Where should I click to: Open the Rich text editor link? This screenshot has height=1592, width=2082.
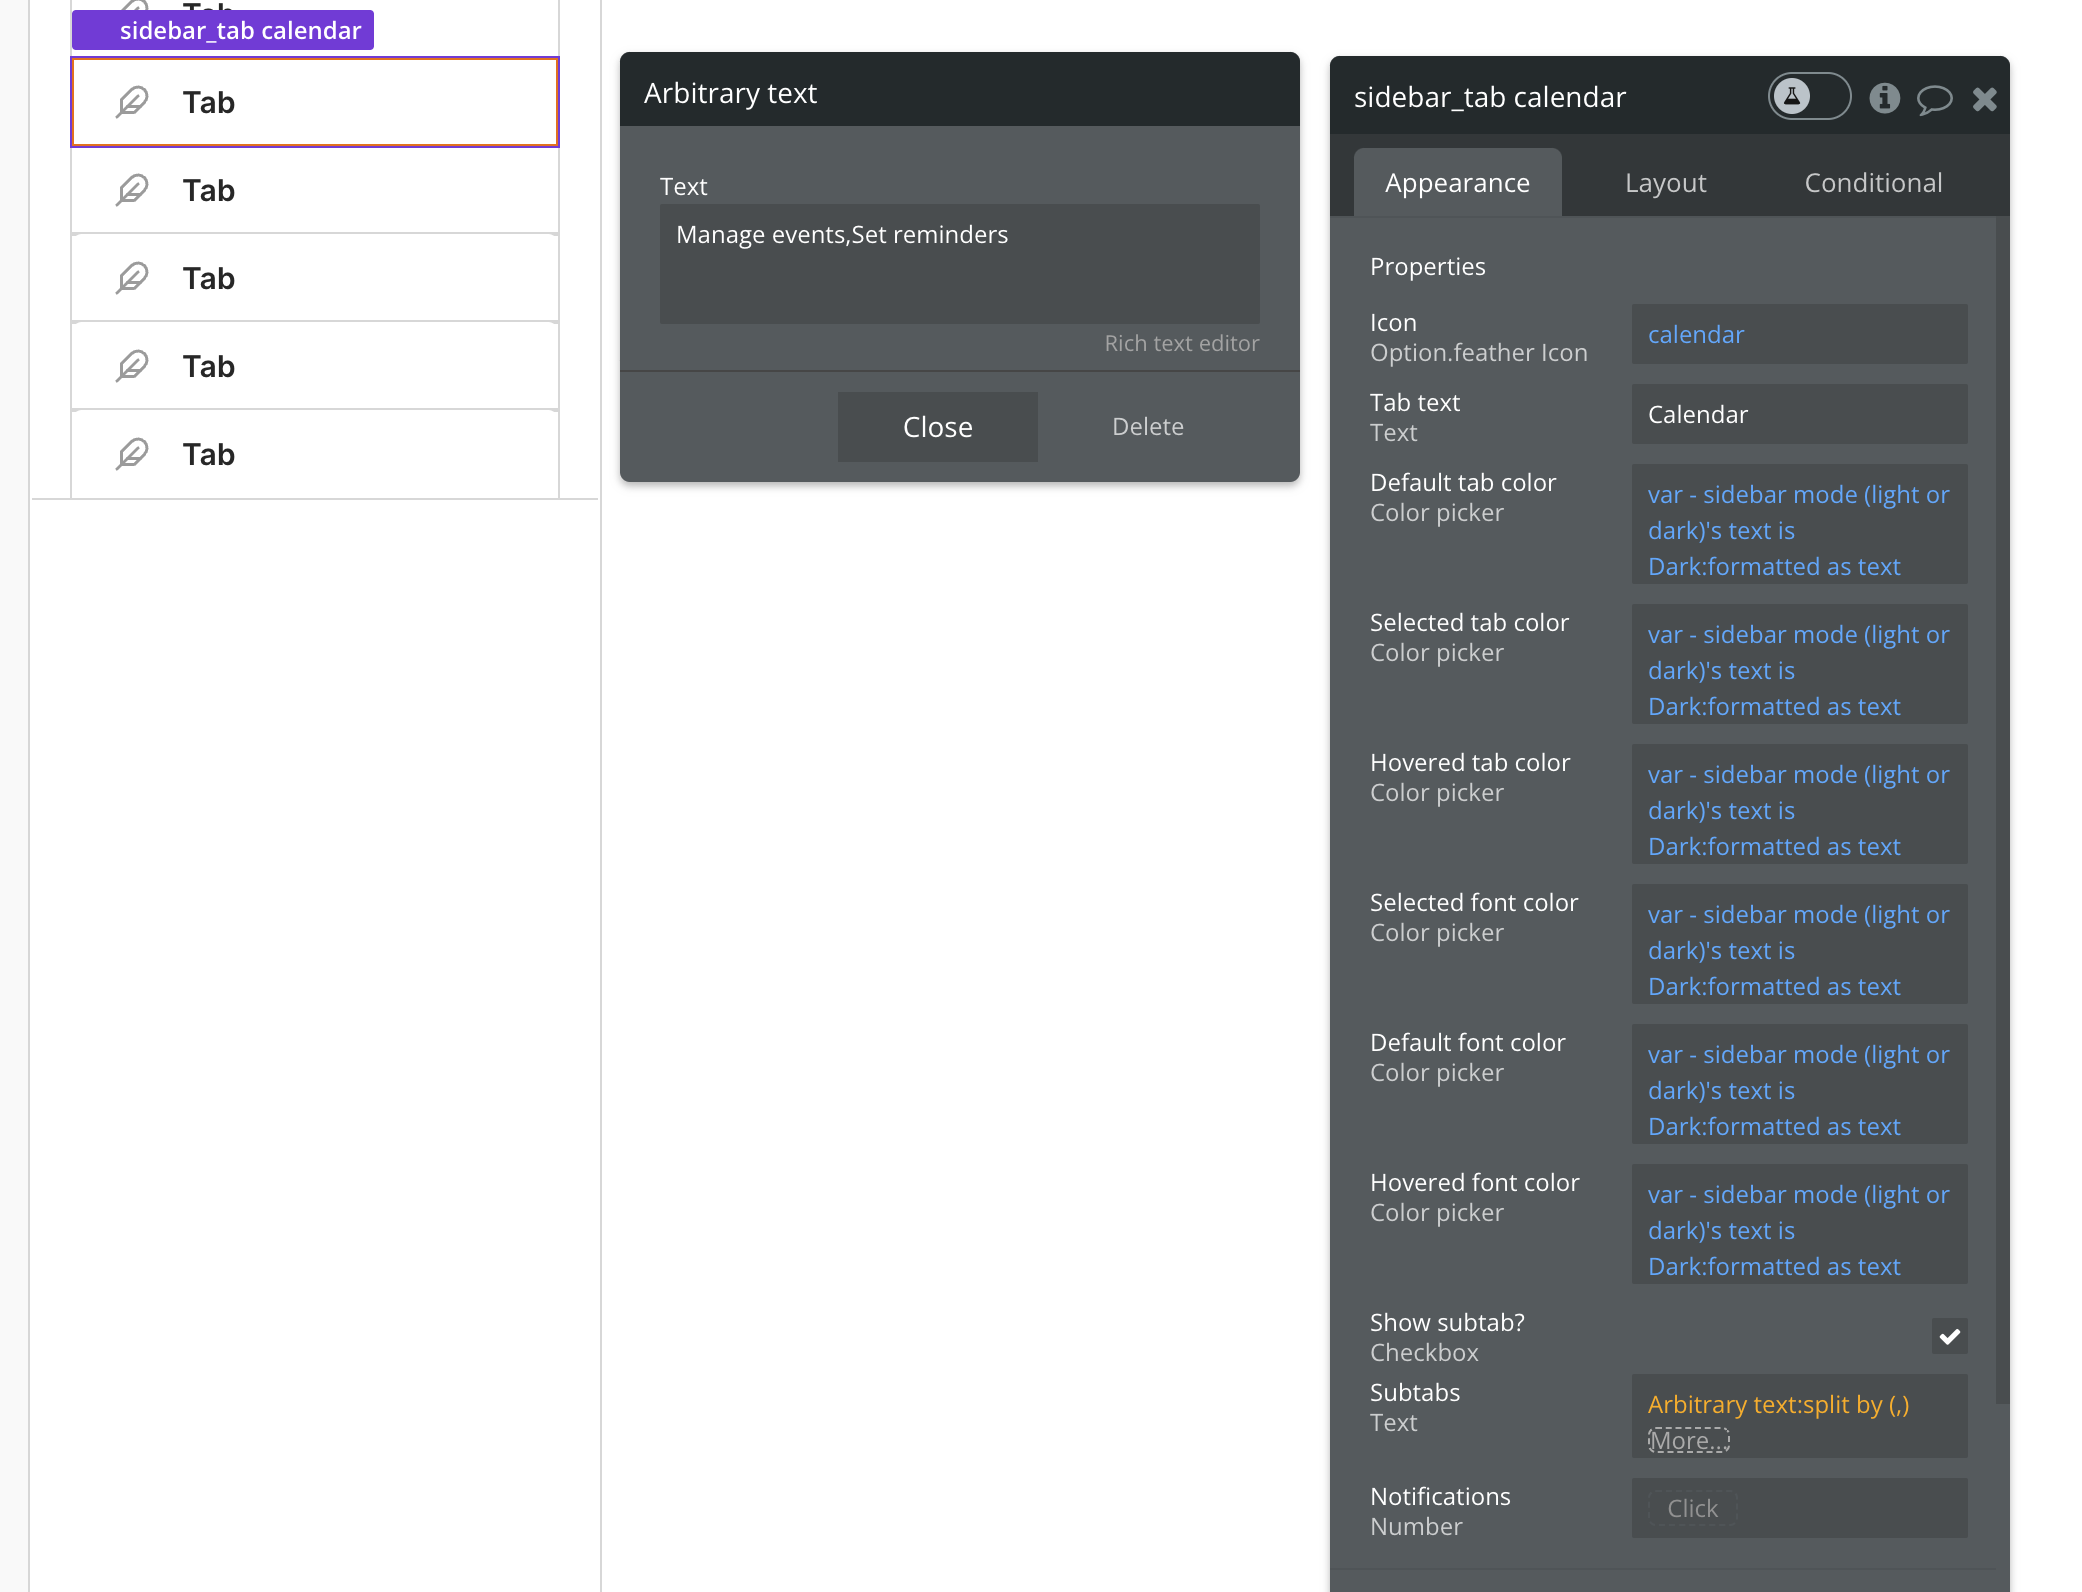click(1181, 343)
